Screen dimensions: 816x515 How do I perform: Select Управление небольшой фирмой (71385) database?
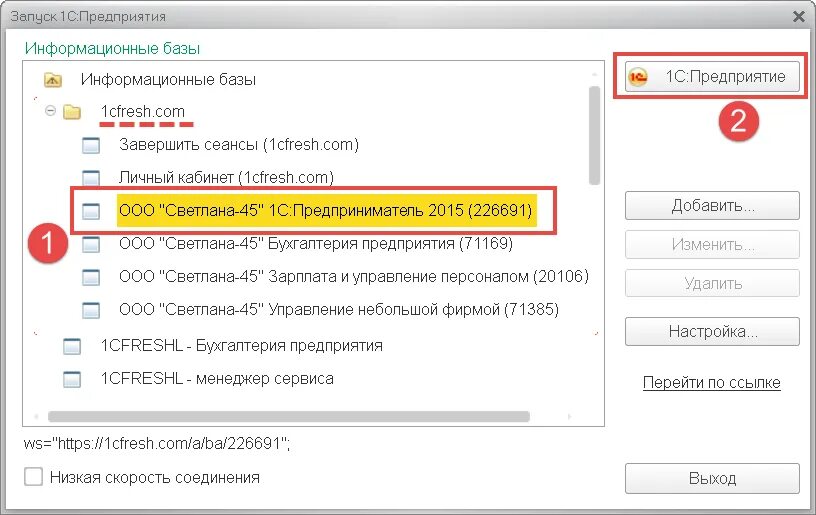click(339, 310)
